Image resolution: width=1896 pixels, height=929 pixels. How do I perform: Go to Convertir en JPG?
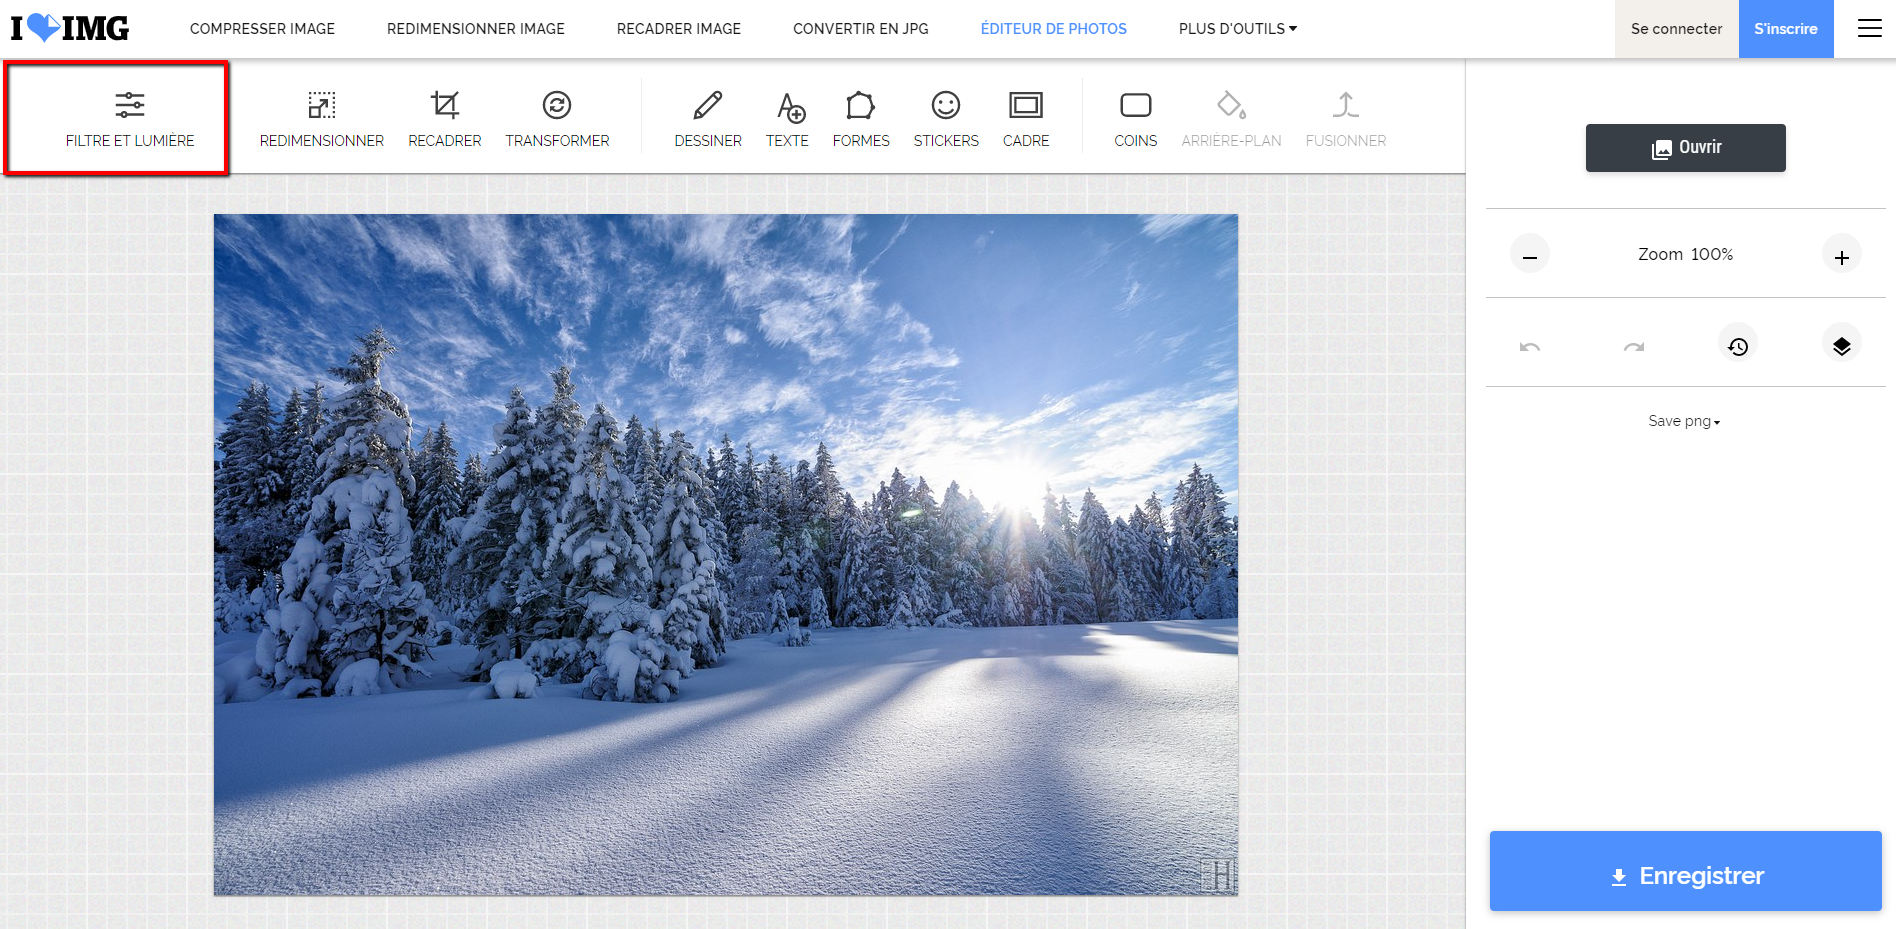click(860, 29)
